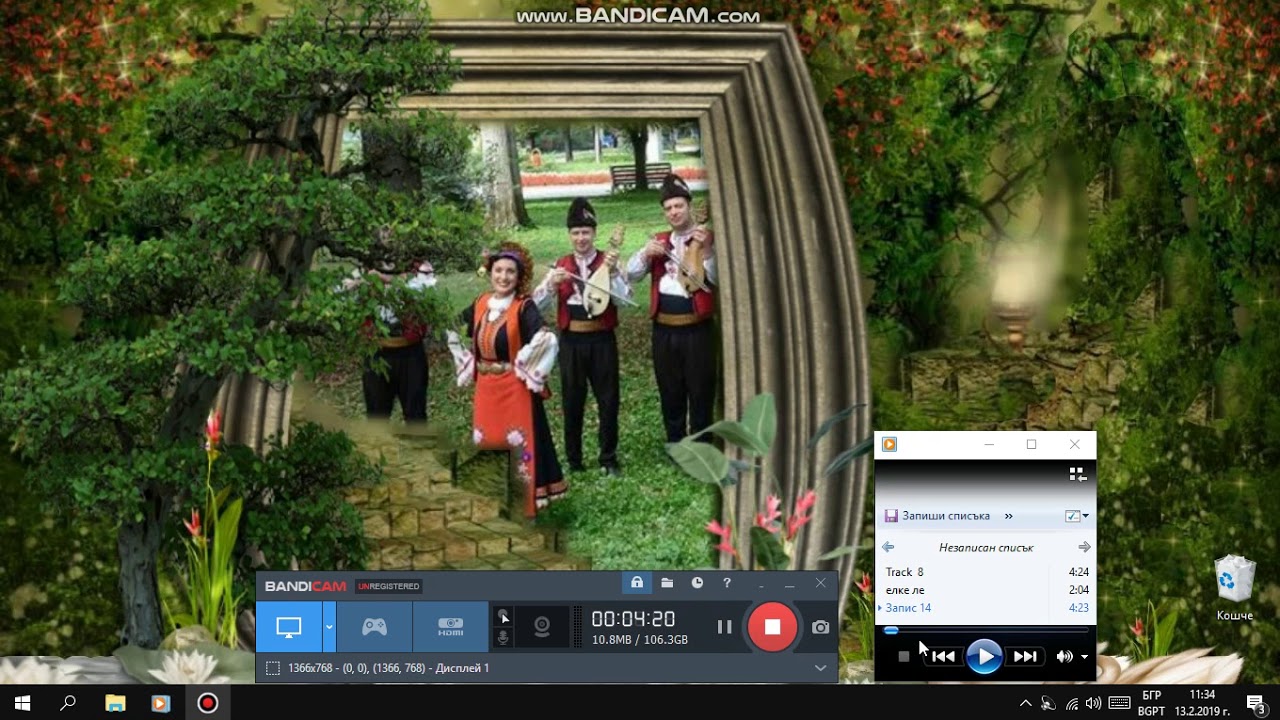Click the media player title bar icon
The image size is (1280, 720).
click(889, 445)
